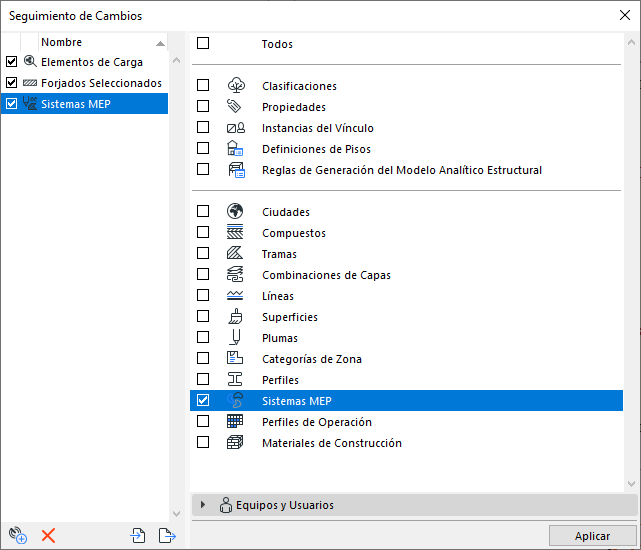
Task: Tick the Propiedades checkbox
Action: [203, 106]
